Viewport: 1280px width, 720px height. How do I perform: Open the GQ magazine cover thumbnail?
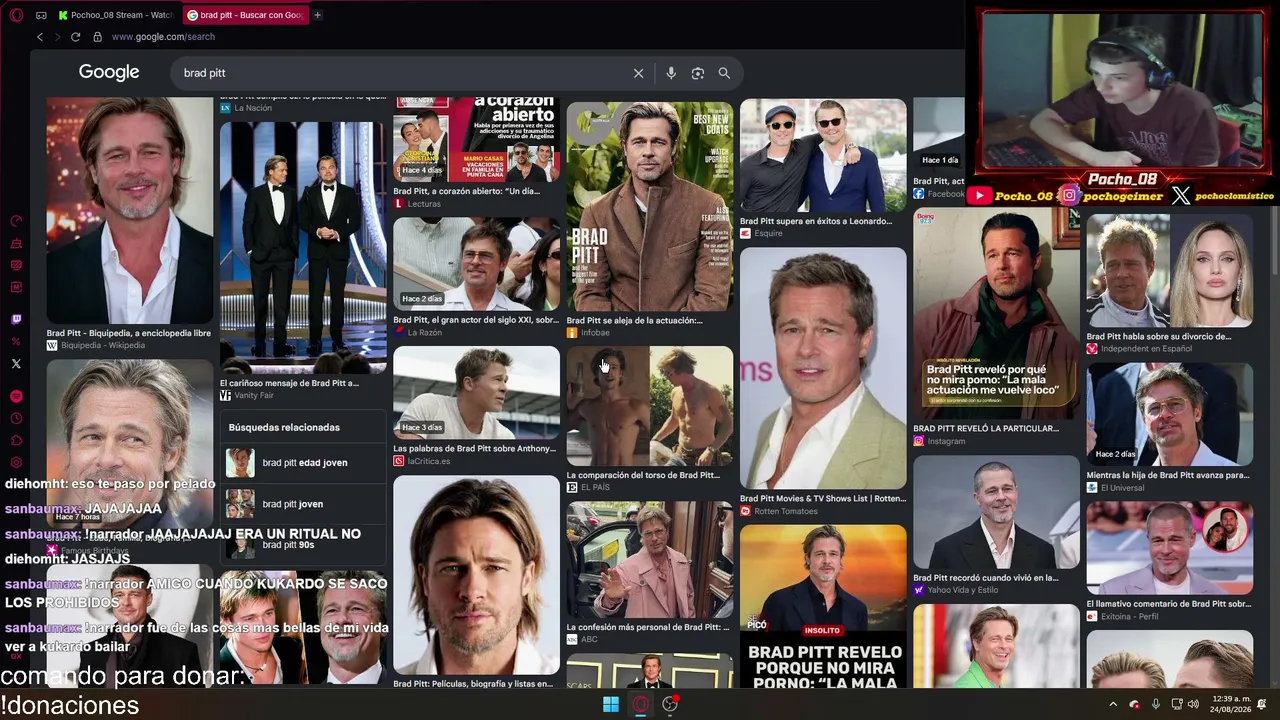pos(650,206)
